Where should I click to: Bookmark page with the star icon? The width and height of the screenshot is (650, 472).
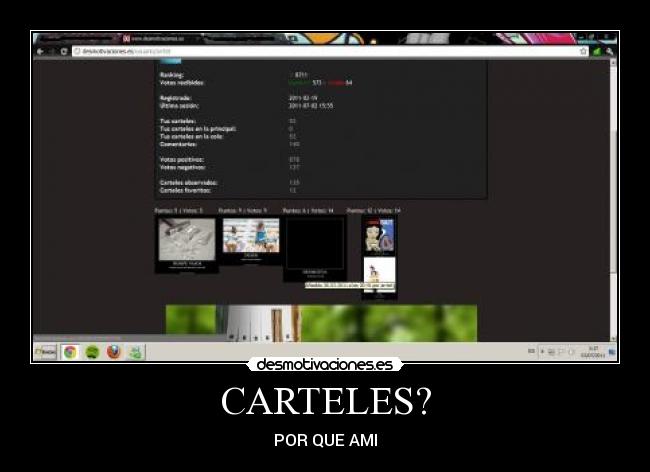(583, 51)
